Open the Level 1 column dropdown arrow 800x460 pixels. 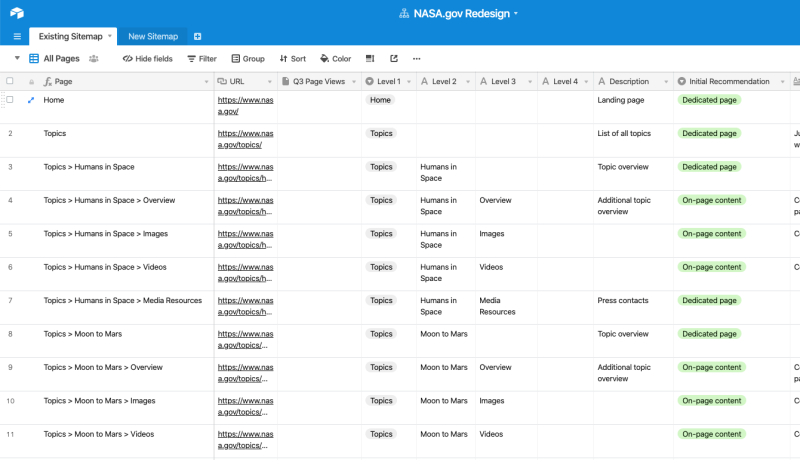point(409,82)
